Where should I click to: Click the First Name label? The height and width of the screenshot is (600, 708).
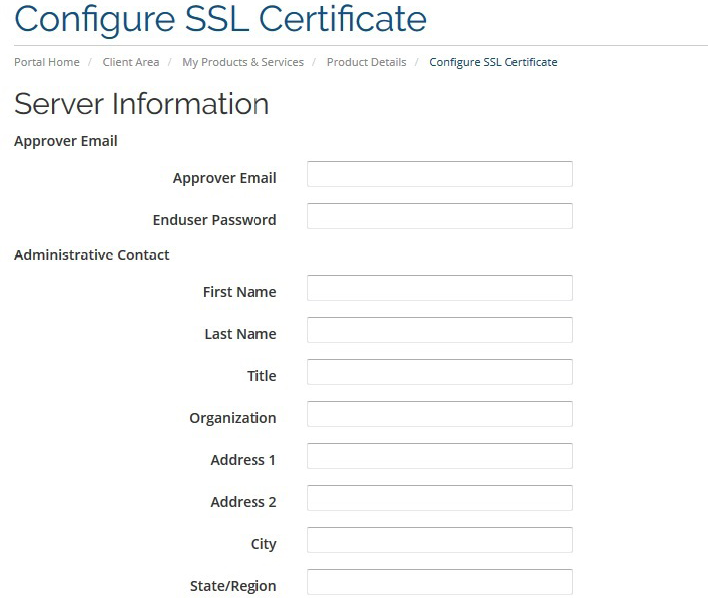[x=239, y=292]
